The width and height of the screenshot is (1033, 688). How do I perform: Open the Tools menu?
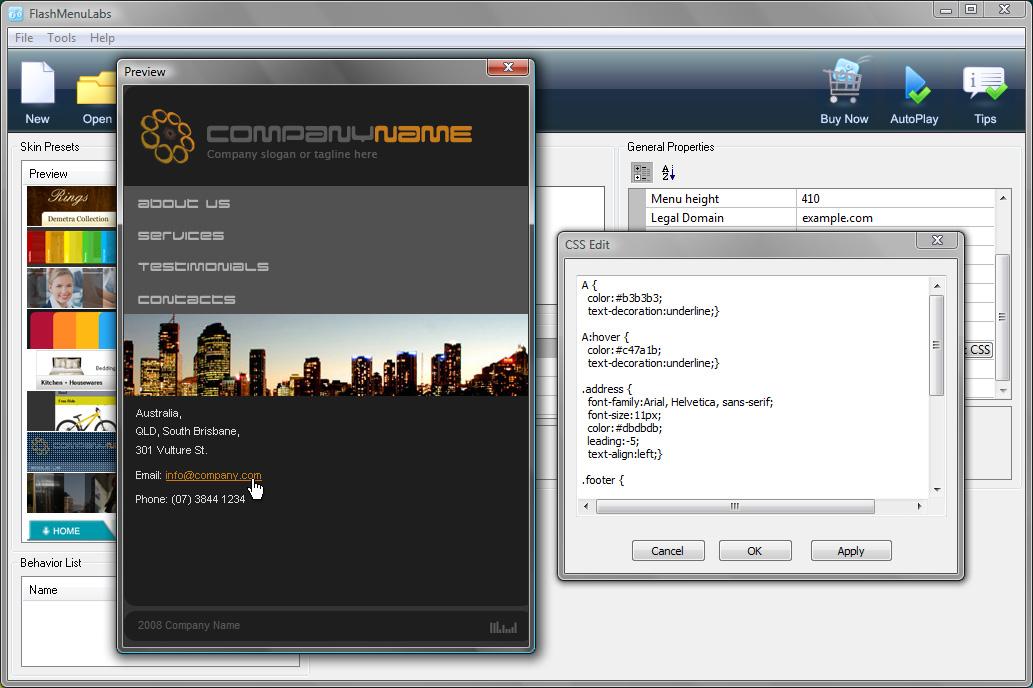click(x=61, y=38)
